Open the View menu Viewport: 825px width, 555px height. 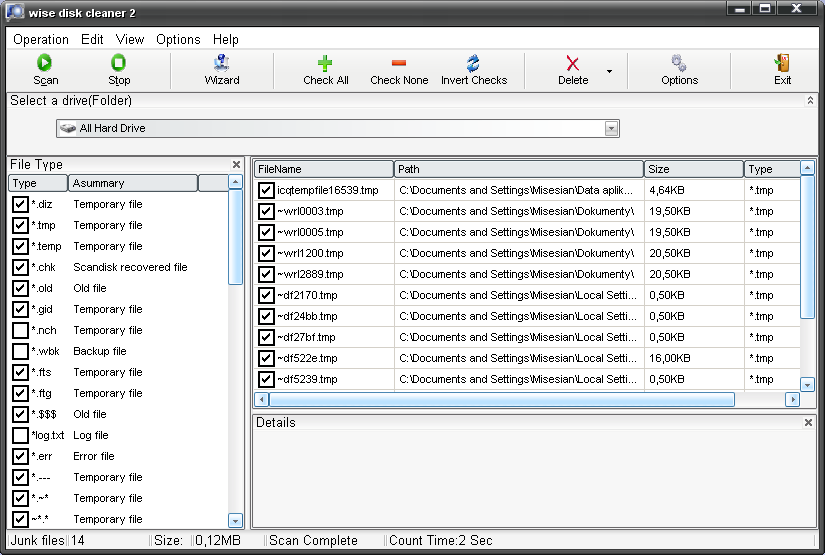tap(130, 39)
